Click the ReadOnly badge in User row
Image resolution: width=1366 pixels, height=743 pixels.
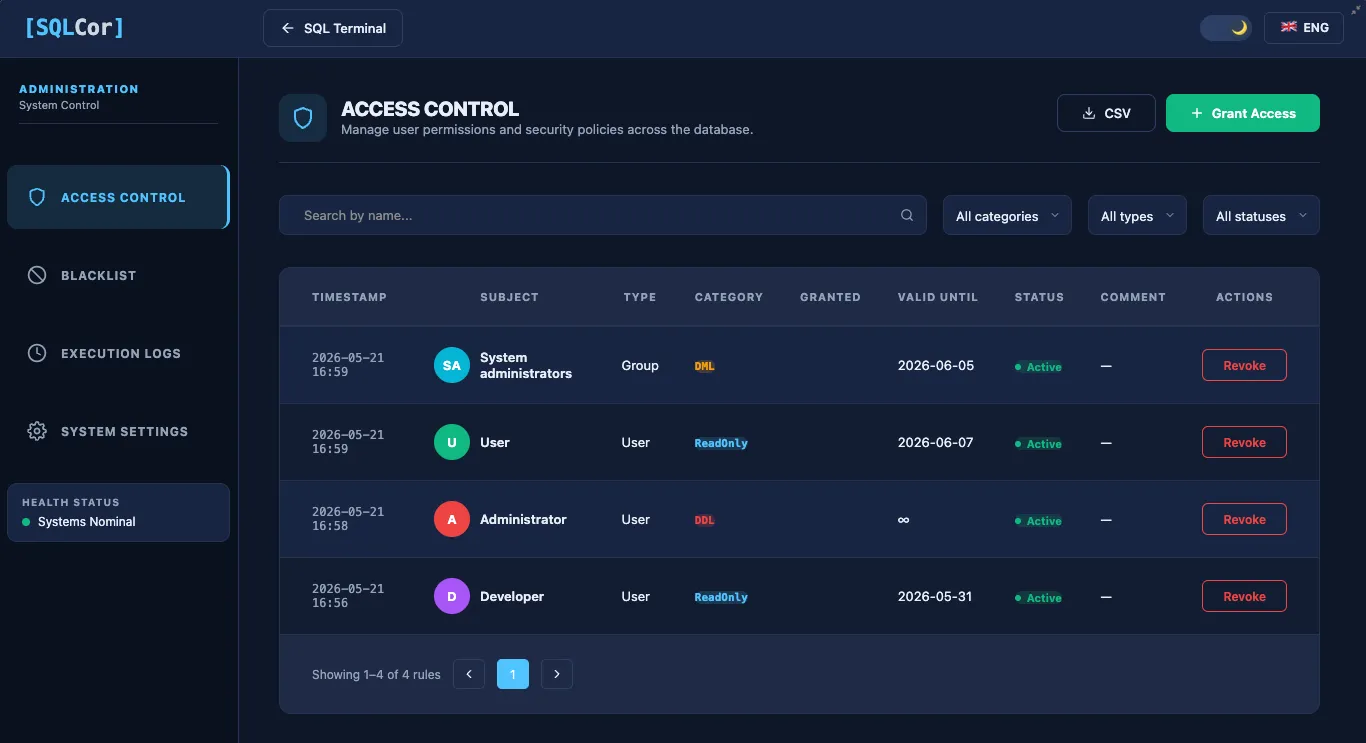click(x=721, y=443)
